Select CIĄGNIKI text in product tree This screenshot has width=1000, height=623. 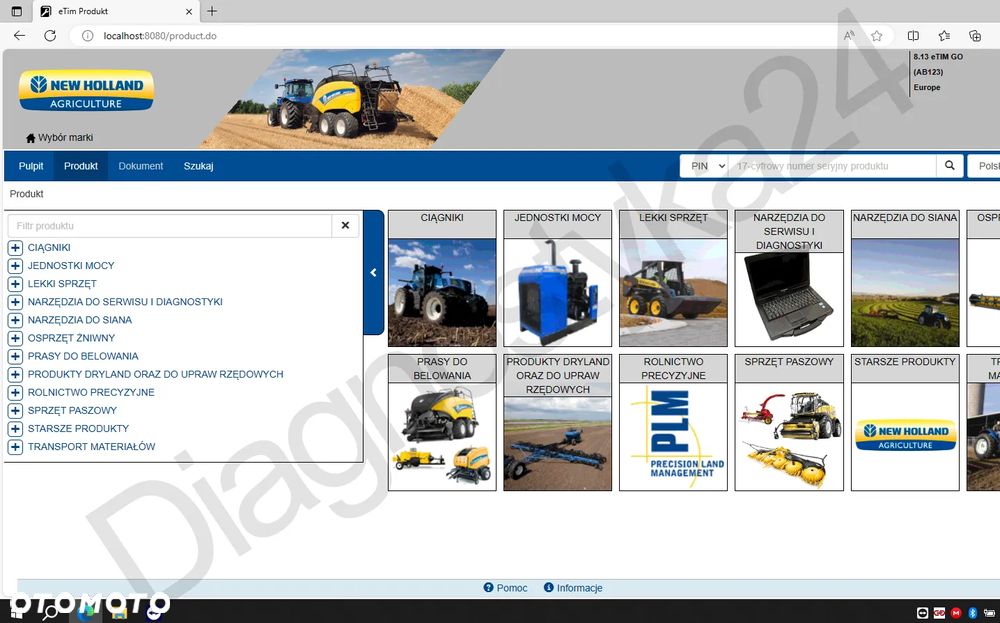[x=49, y=247]
